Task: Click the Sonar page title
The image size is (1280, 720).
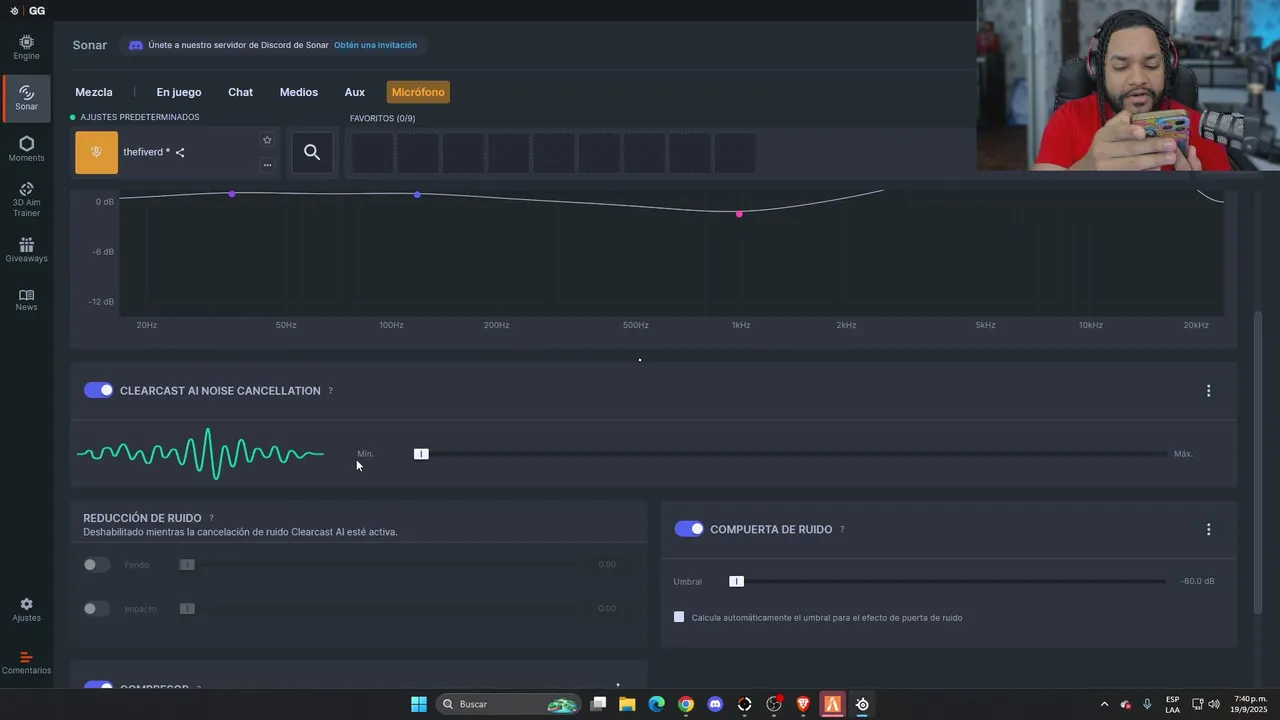Action: pos(89,45)
